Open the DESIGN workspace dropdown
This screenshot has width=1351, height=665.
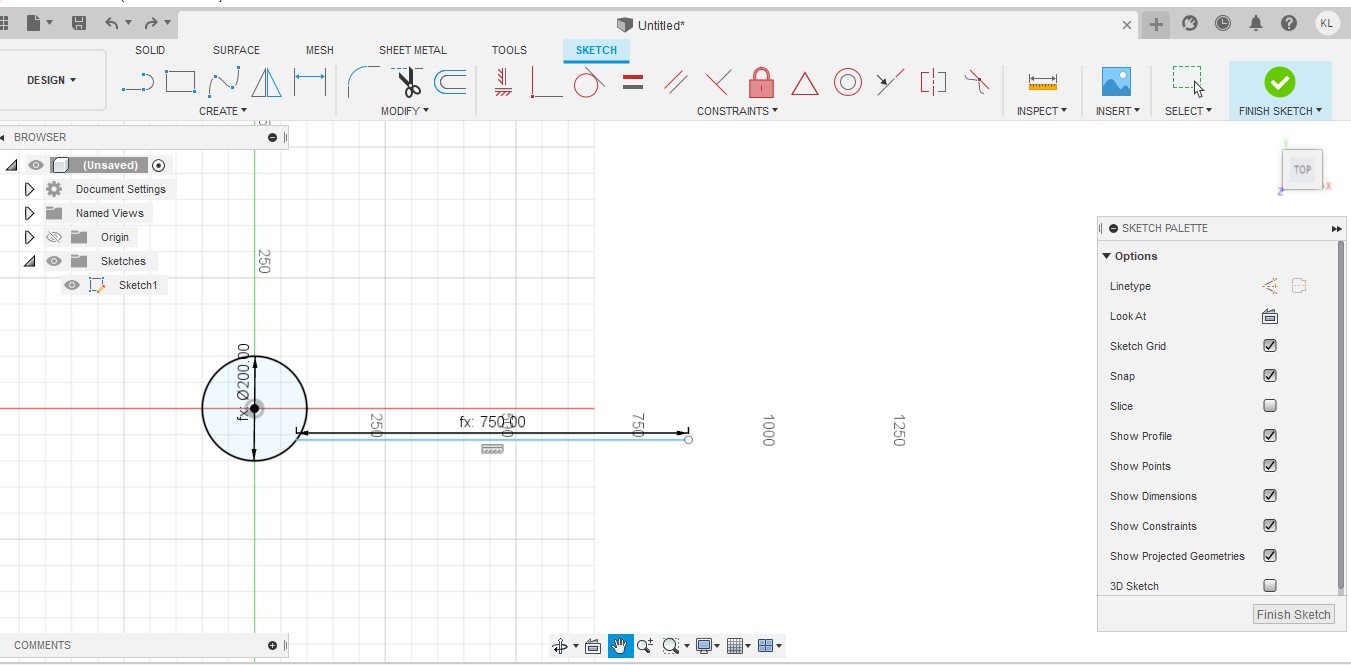click(52, 80)
